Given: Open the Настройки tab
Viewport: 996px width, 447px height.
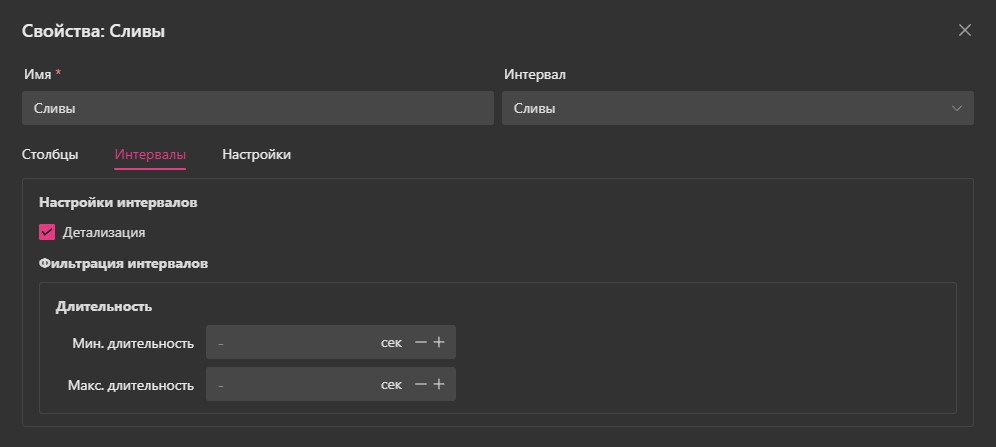Looking at the screenshot, I should 256,155.
